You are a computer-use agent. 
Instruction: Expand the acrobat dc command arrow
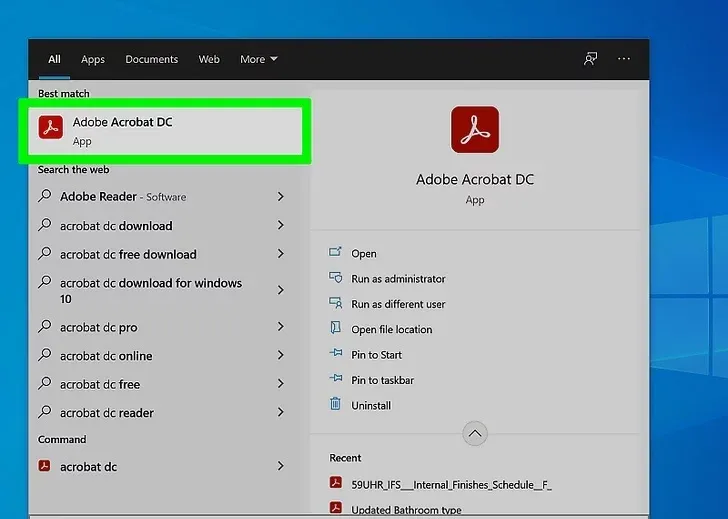(x=280, y=466)
